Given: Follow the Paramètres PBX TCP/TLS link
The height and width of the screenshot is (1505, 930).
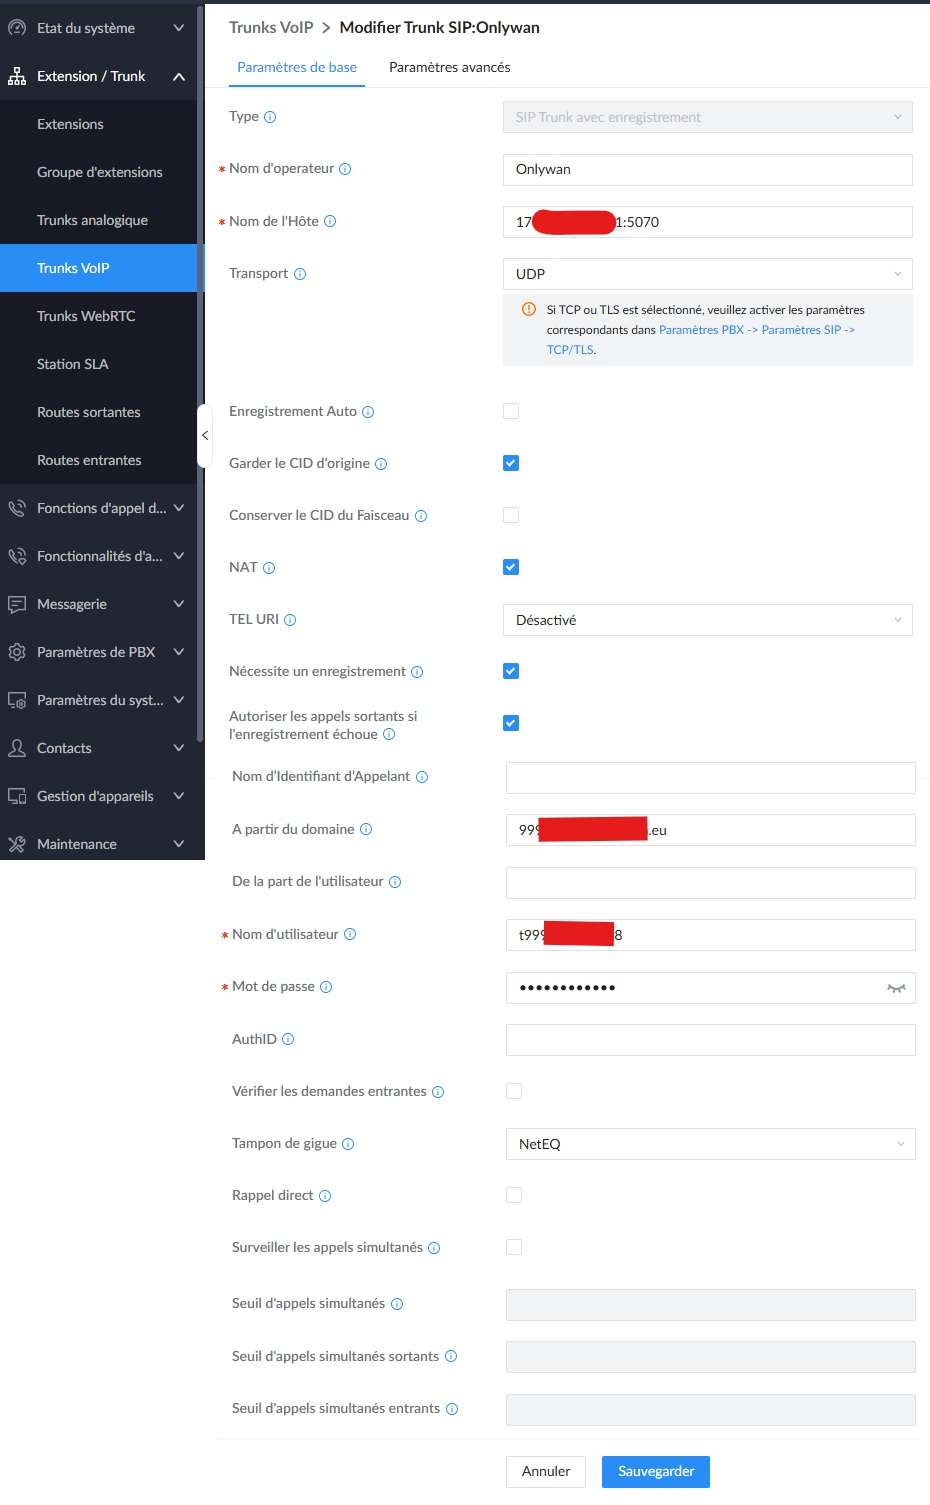Looking at the screenshot, I should pos(756,330).
